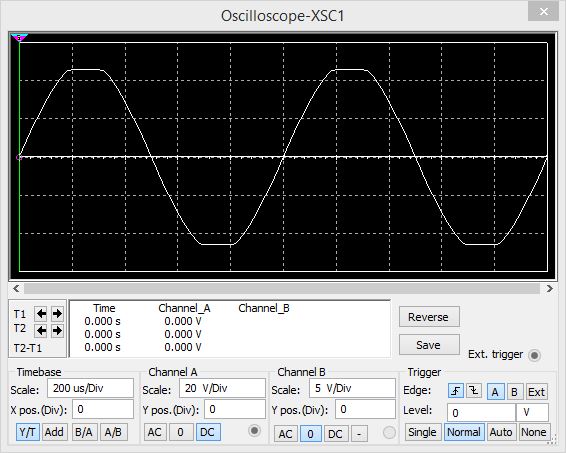Click the cursor marker at top-left of the display
This screenshot has height=453, width=566.
(x=19, y=38)
